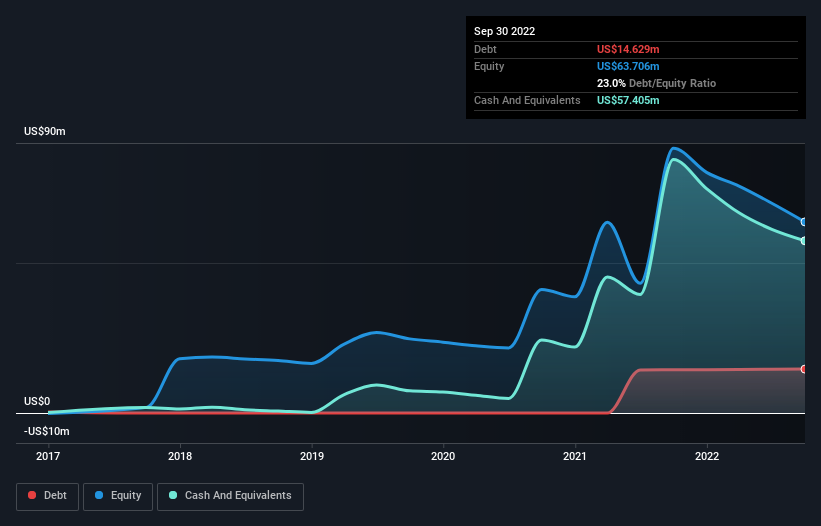The width and height of the screenshot is (821, 526).
Task: Toggle Cash And Equivalents legend button
Action: pyautogui.click(x=230, y=496)
